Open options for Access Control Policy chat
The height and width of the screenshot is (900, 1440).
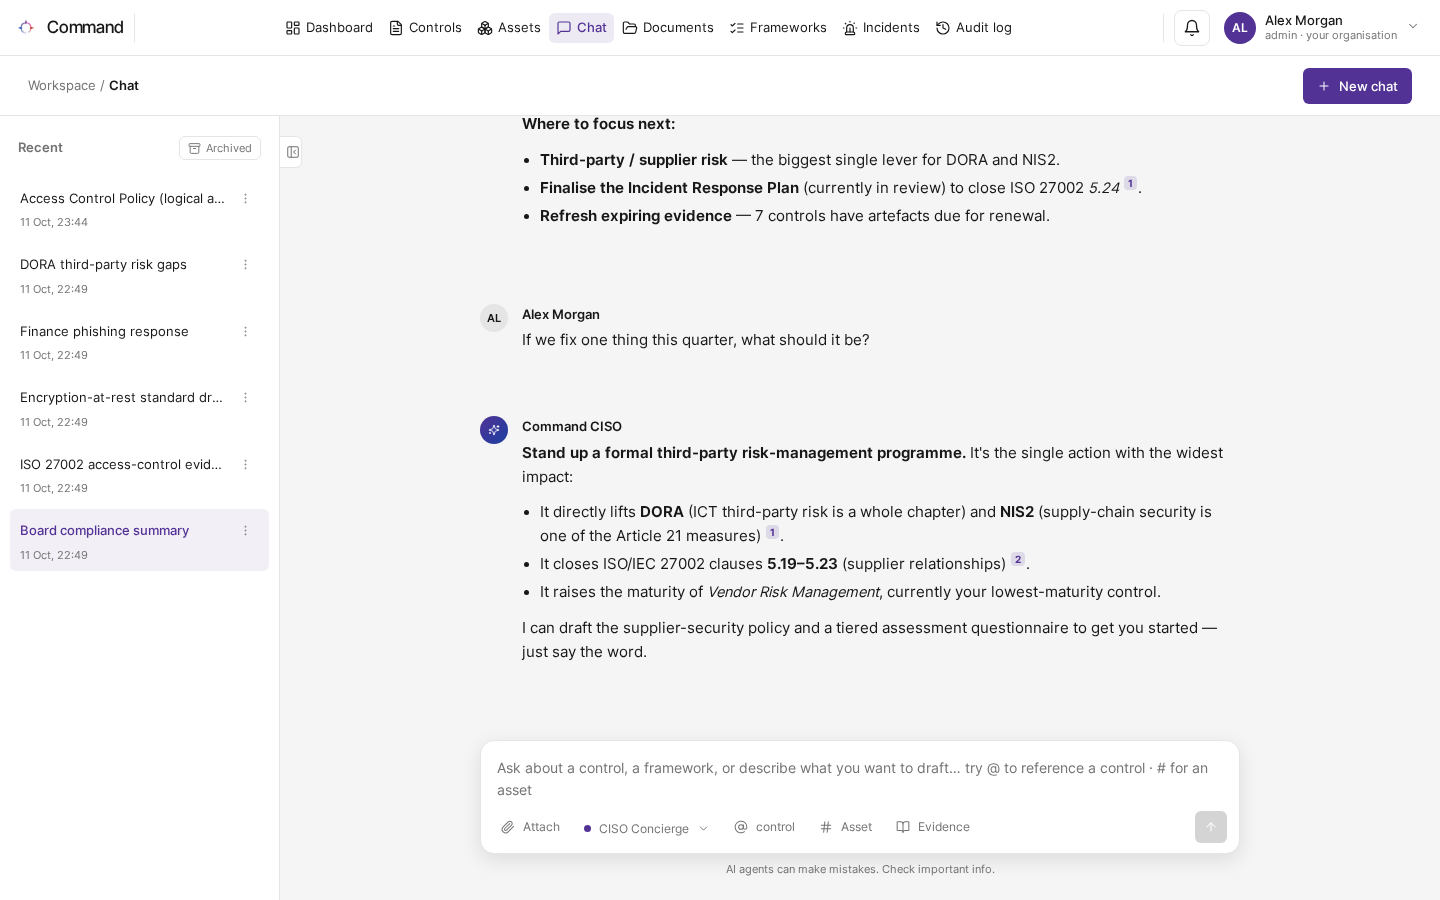click(245, 199)
